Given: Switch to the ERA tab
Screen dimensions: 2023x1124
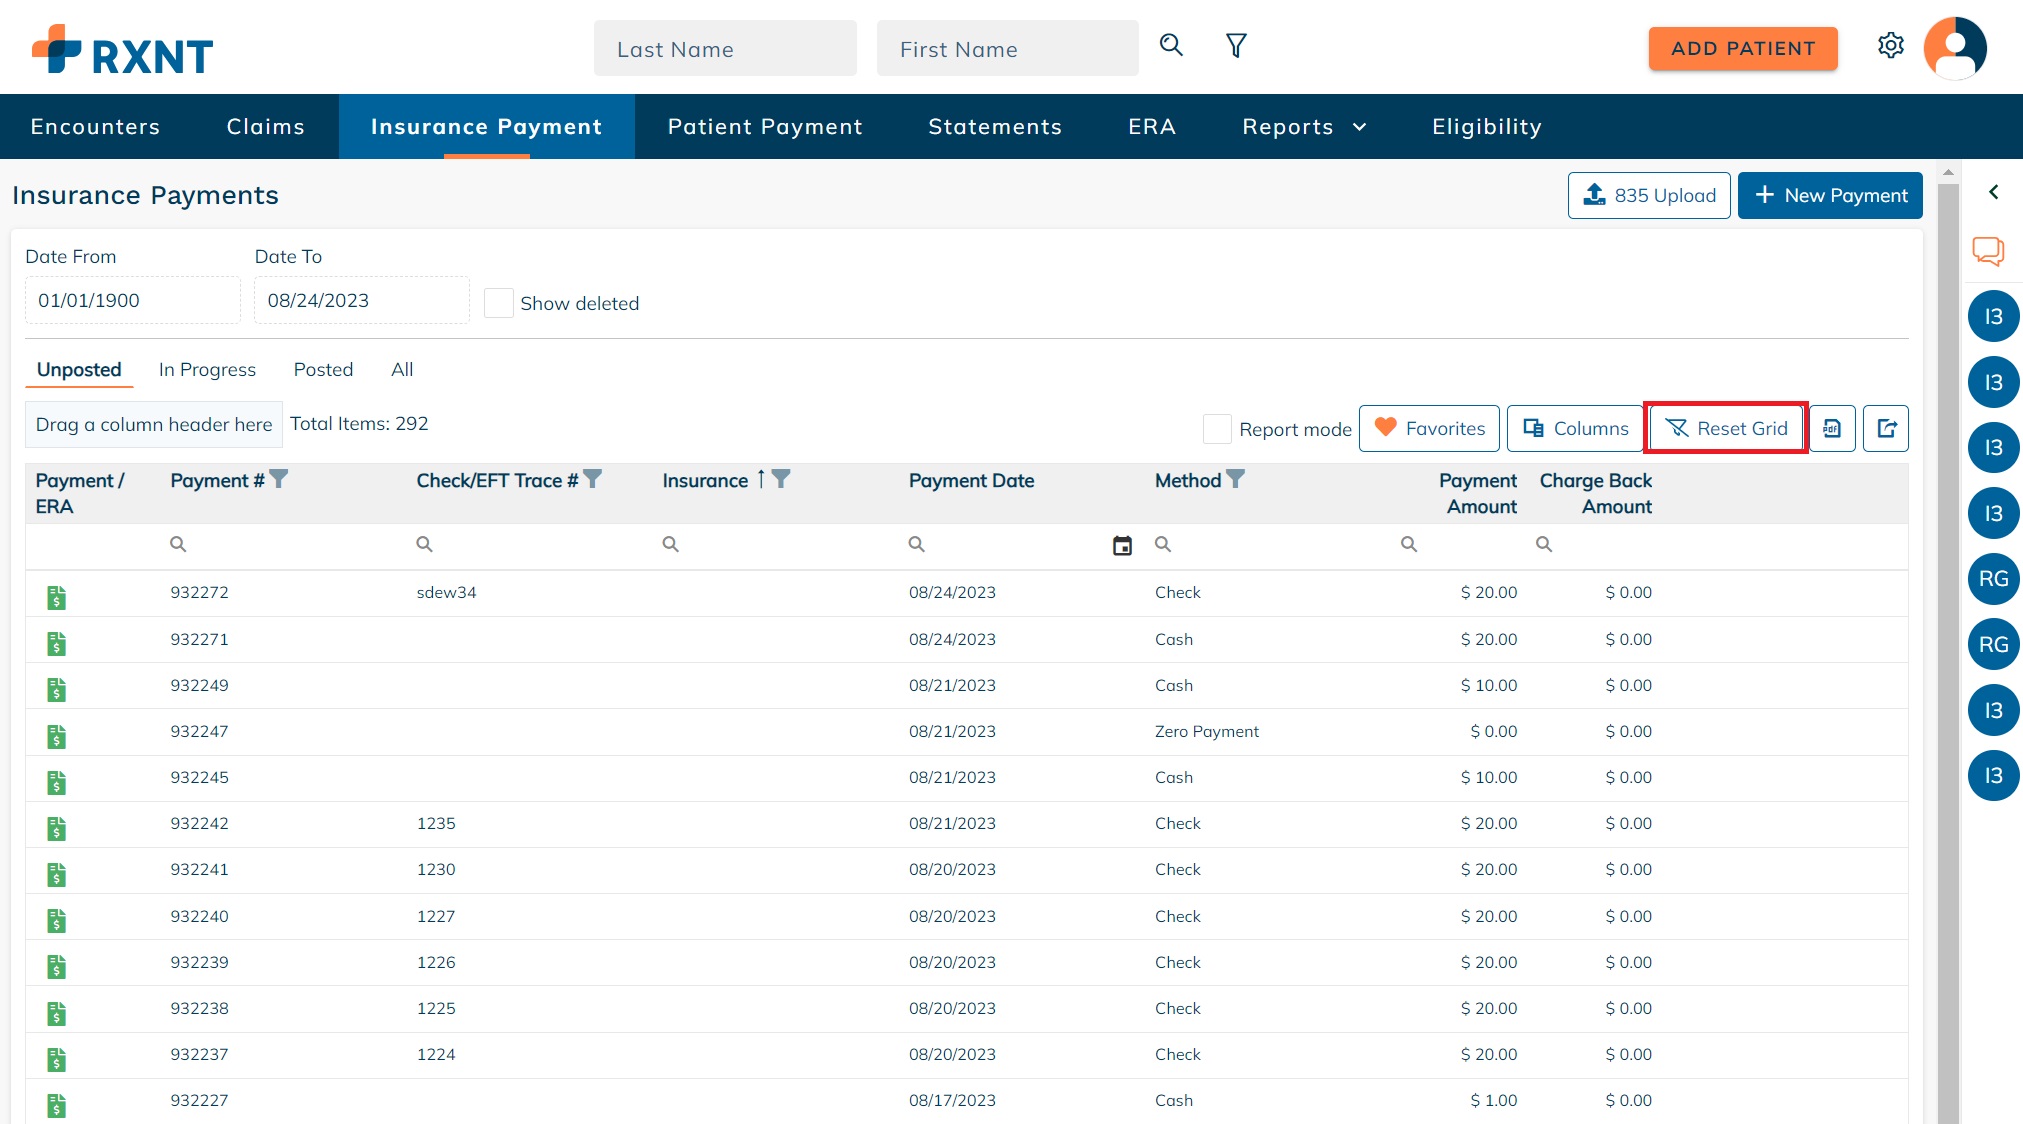Looking at the screenshot, I should [1152, 127].
